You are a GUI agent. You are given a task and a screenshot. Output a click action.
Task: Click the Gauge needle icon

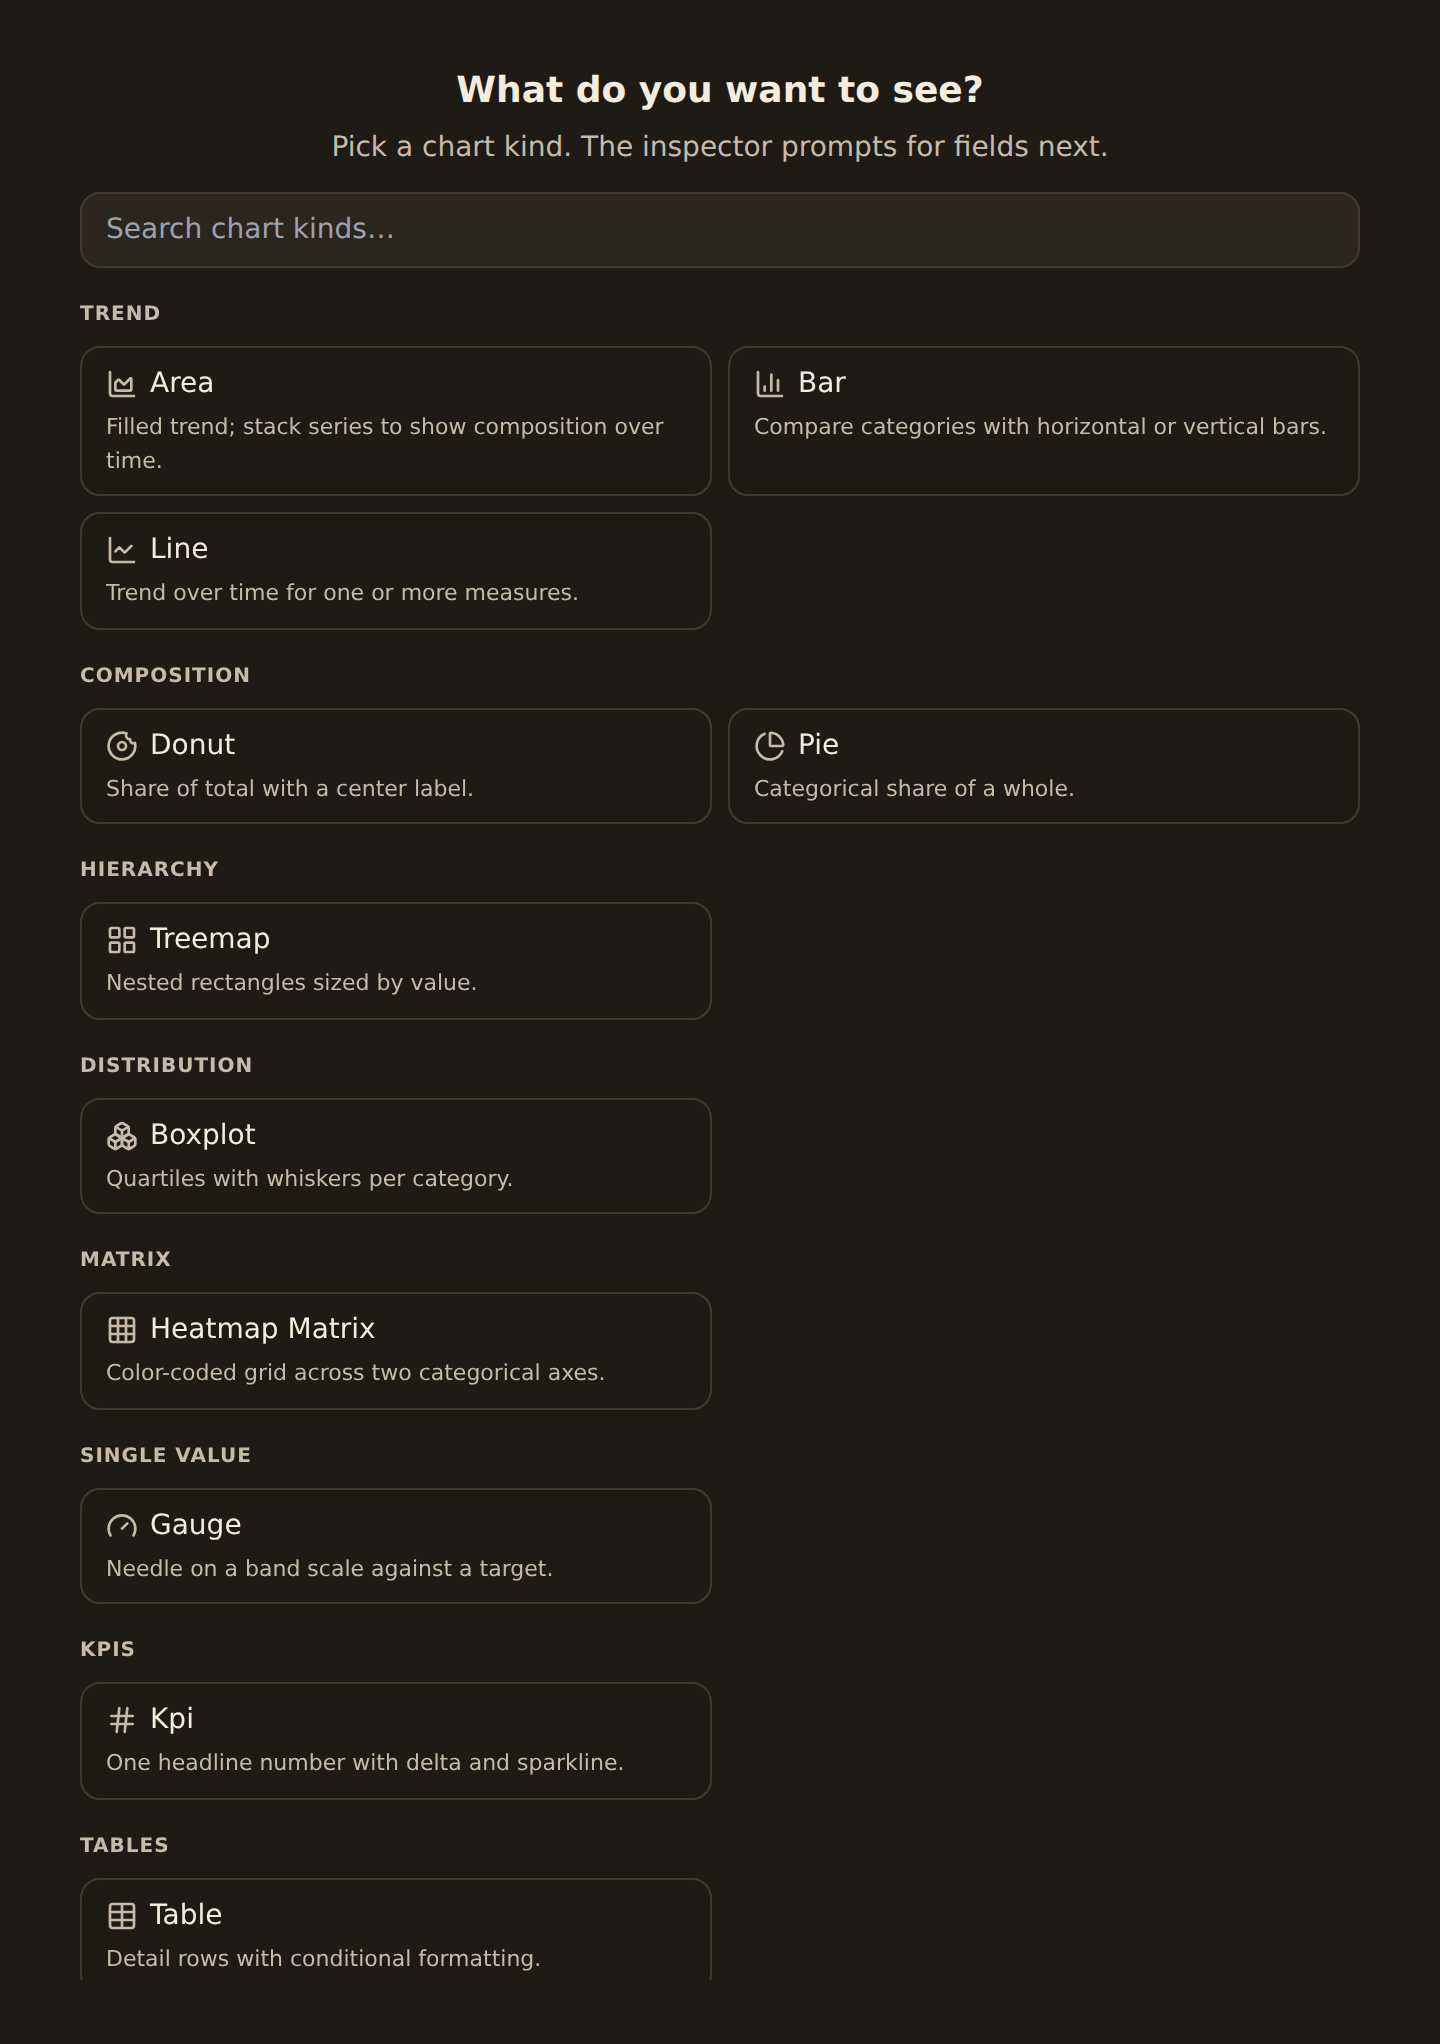coord(121,1526)
